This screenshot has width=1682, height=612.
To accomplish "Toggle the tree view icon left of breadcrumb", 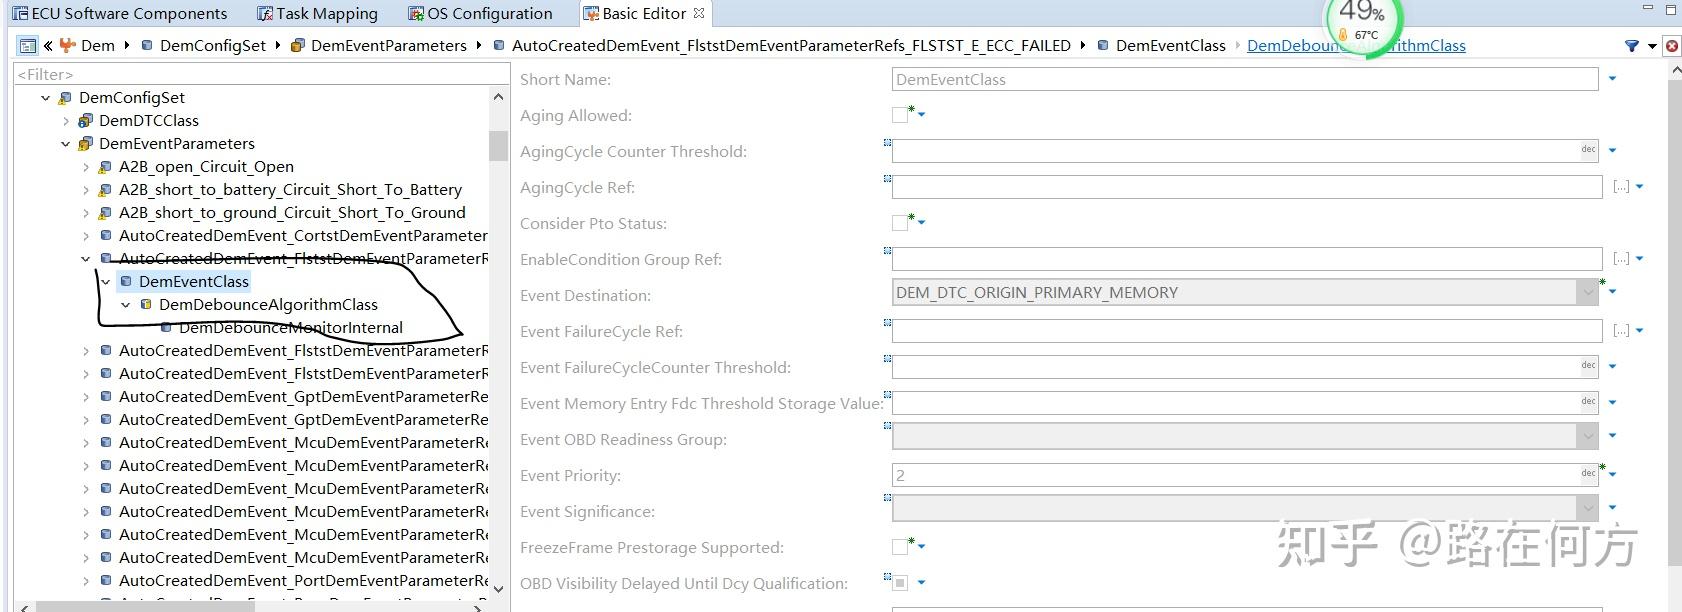I will pos(27,45).
